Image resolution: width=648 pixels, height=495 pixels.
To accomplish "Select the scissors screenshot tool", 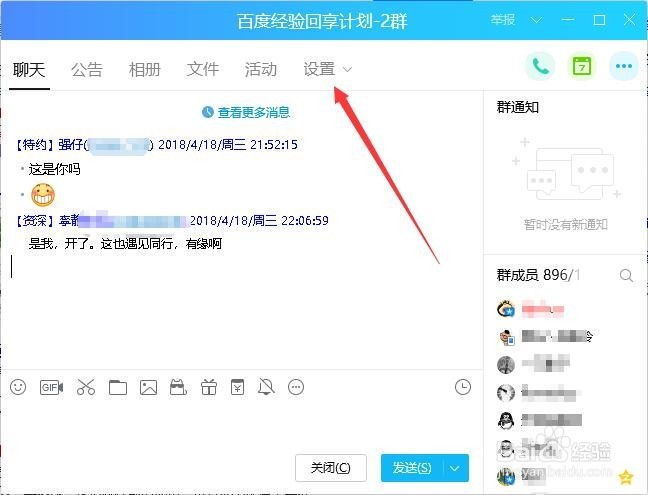I will 86,387.
